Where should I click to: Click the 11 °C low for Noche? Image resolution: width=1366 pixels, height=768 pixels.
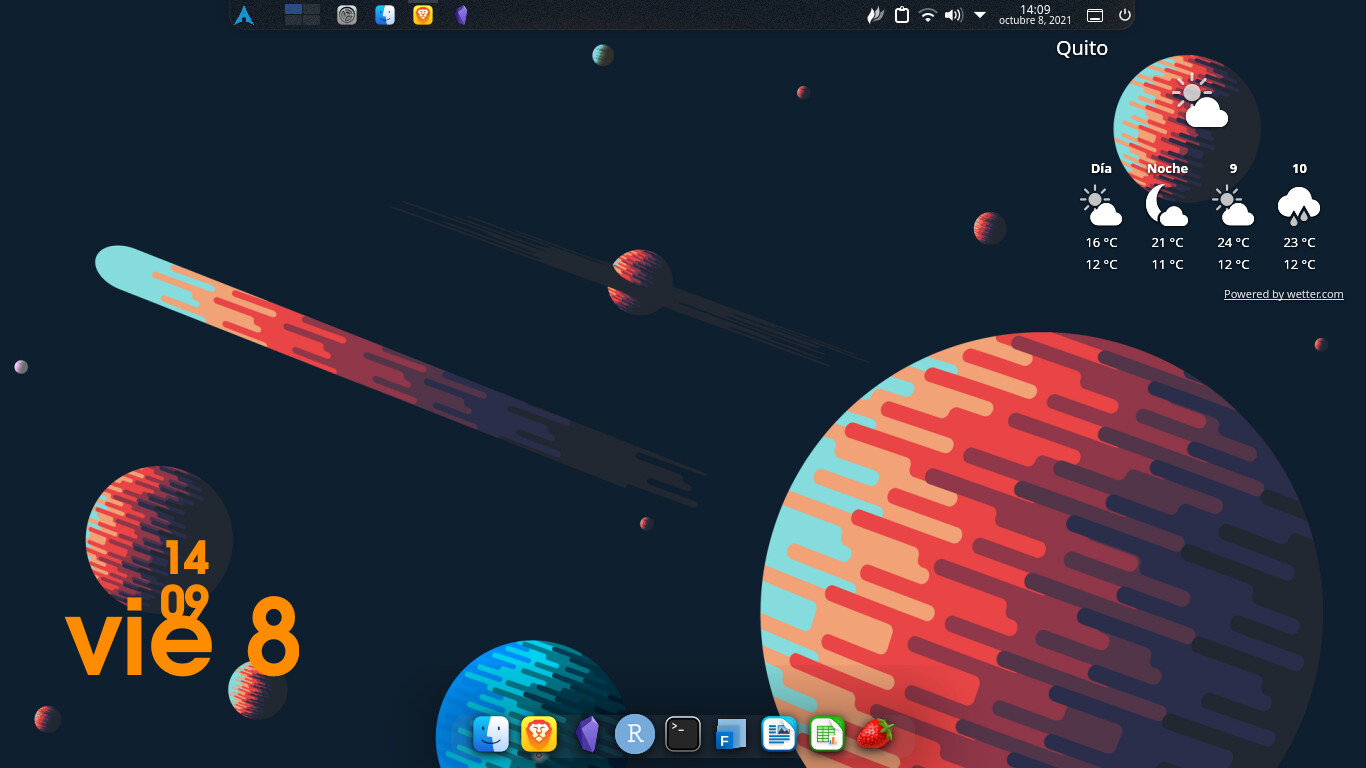(1167, 265)
